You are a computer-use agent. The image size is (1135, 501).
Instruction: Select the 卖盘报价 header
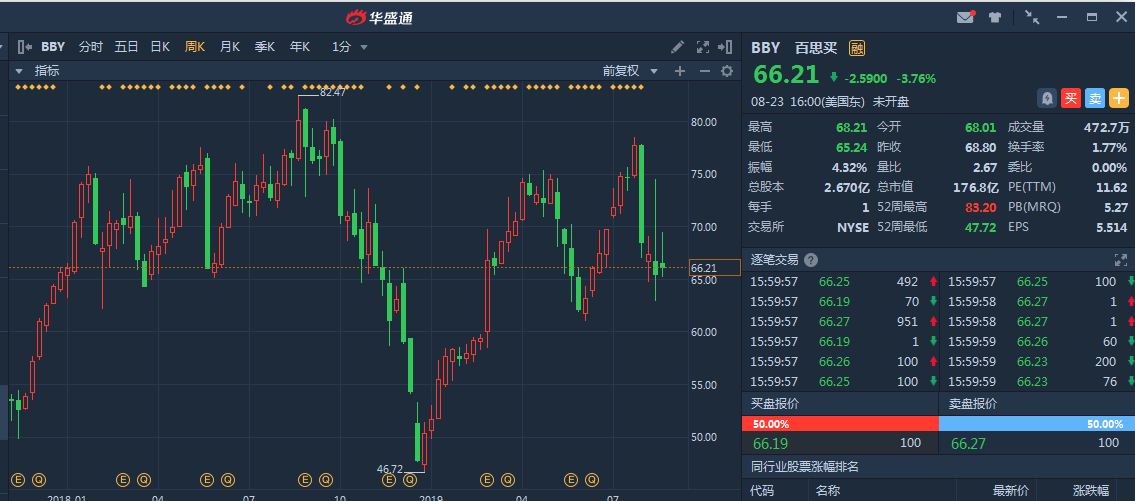point(973,404)
